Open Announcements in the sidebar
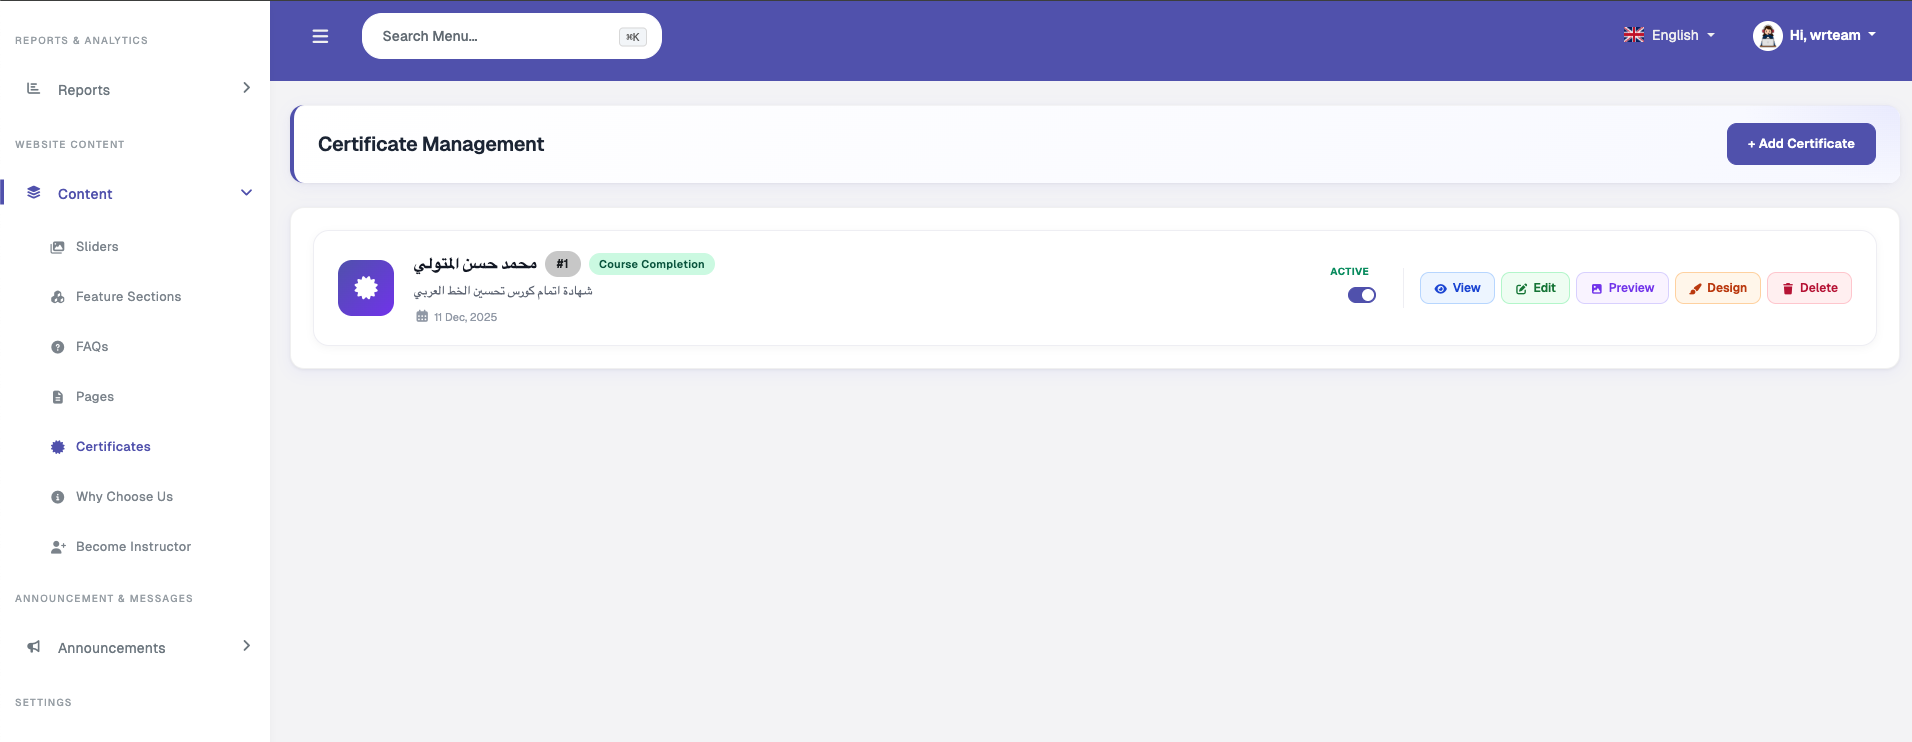Screen dimensions: 1912x742 click(x=135, y=647)
